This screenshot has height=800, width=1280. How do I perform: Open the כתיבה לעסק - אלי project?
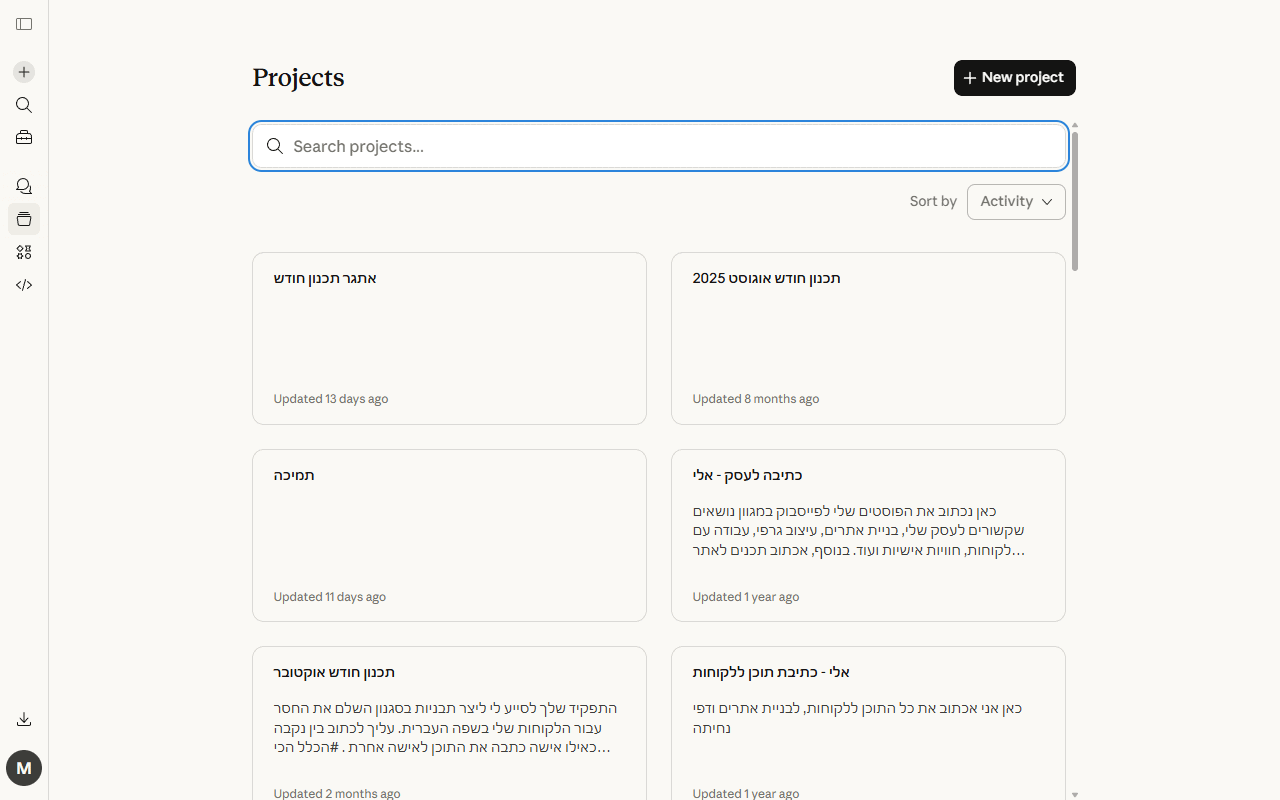pyautogui.click(x=868, y=536)
